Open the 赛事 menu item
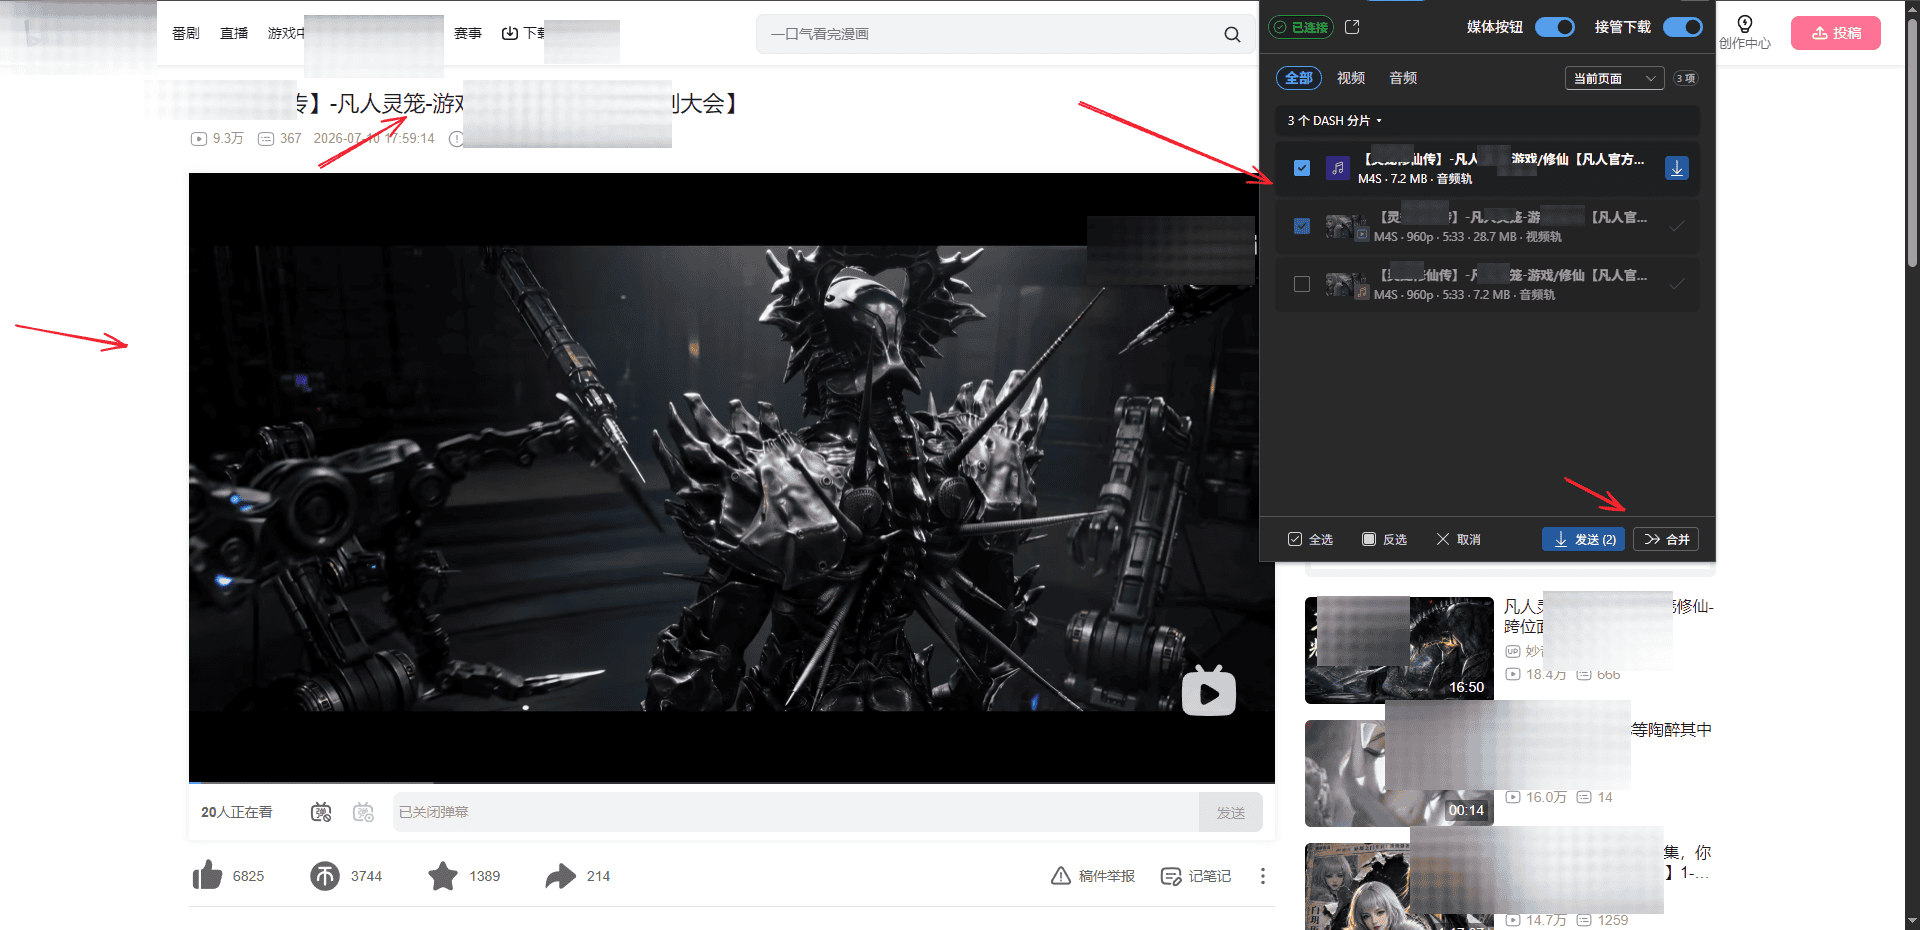This screenshot has height=930, width=1920. (x=468, y=33)
